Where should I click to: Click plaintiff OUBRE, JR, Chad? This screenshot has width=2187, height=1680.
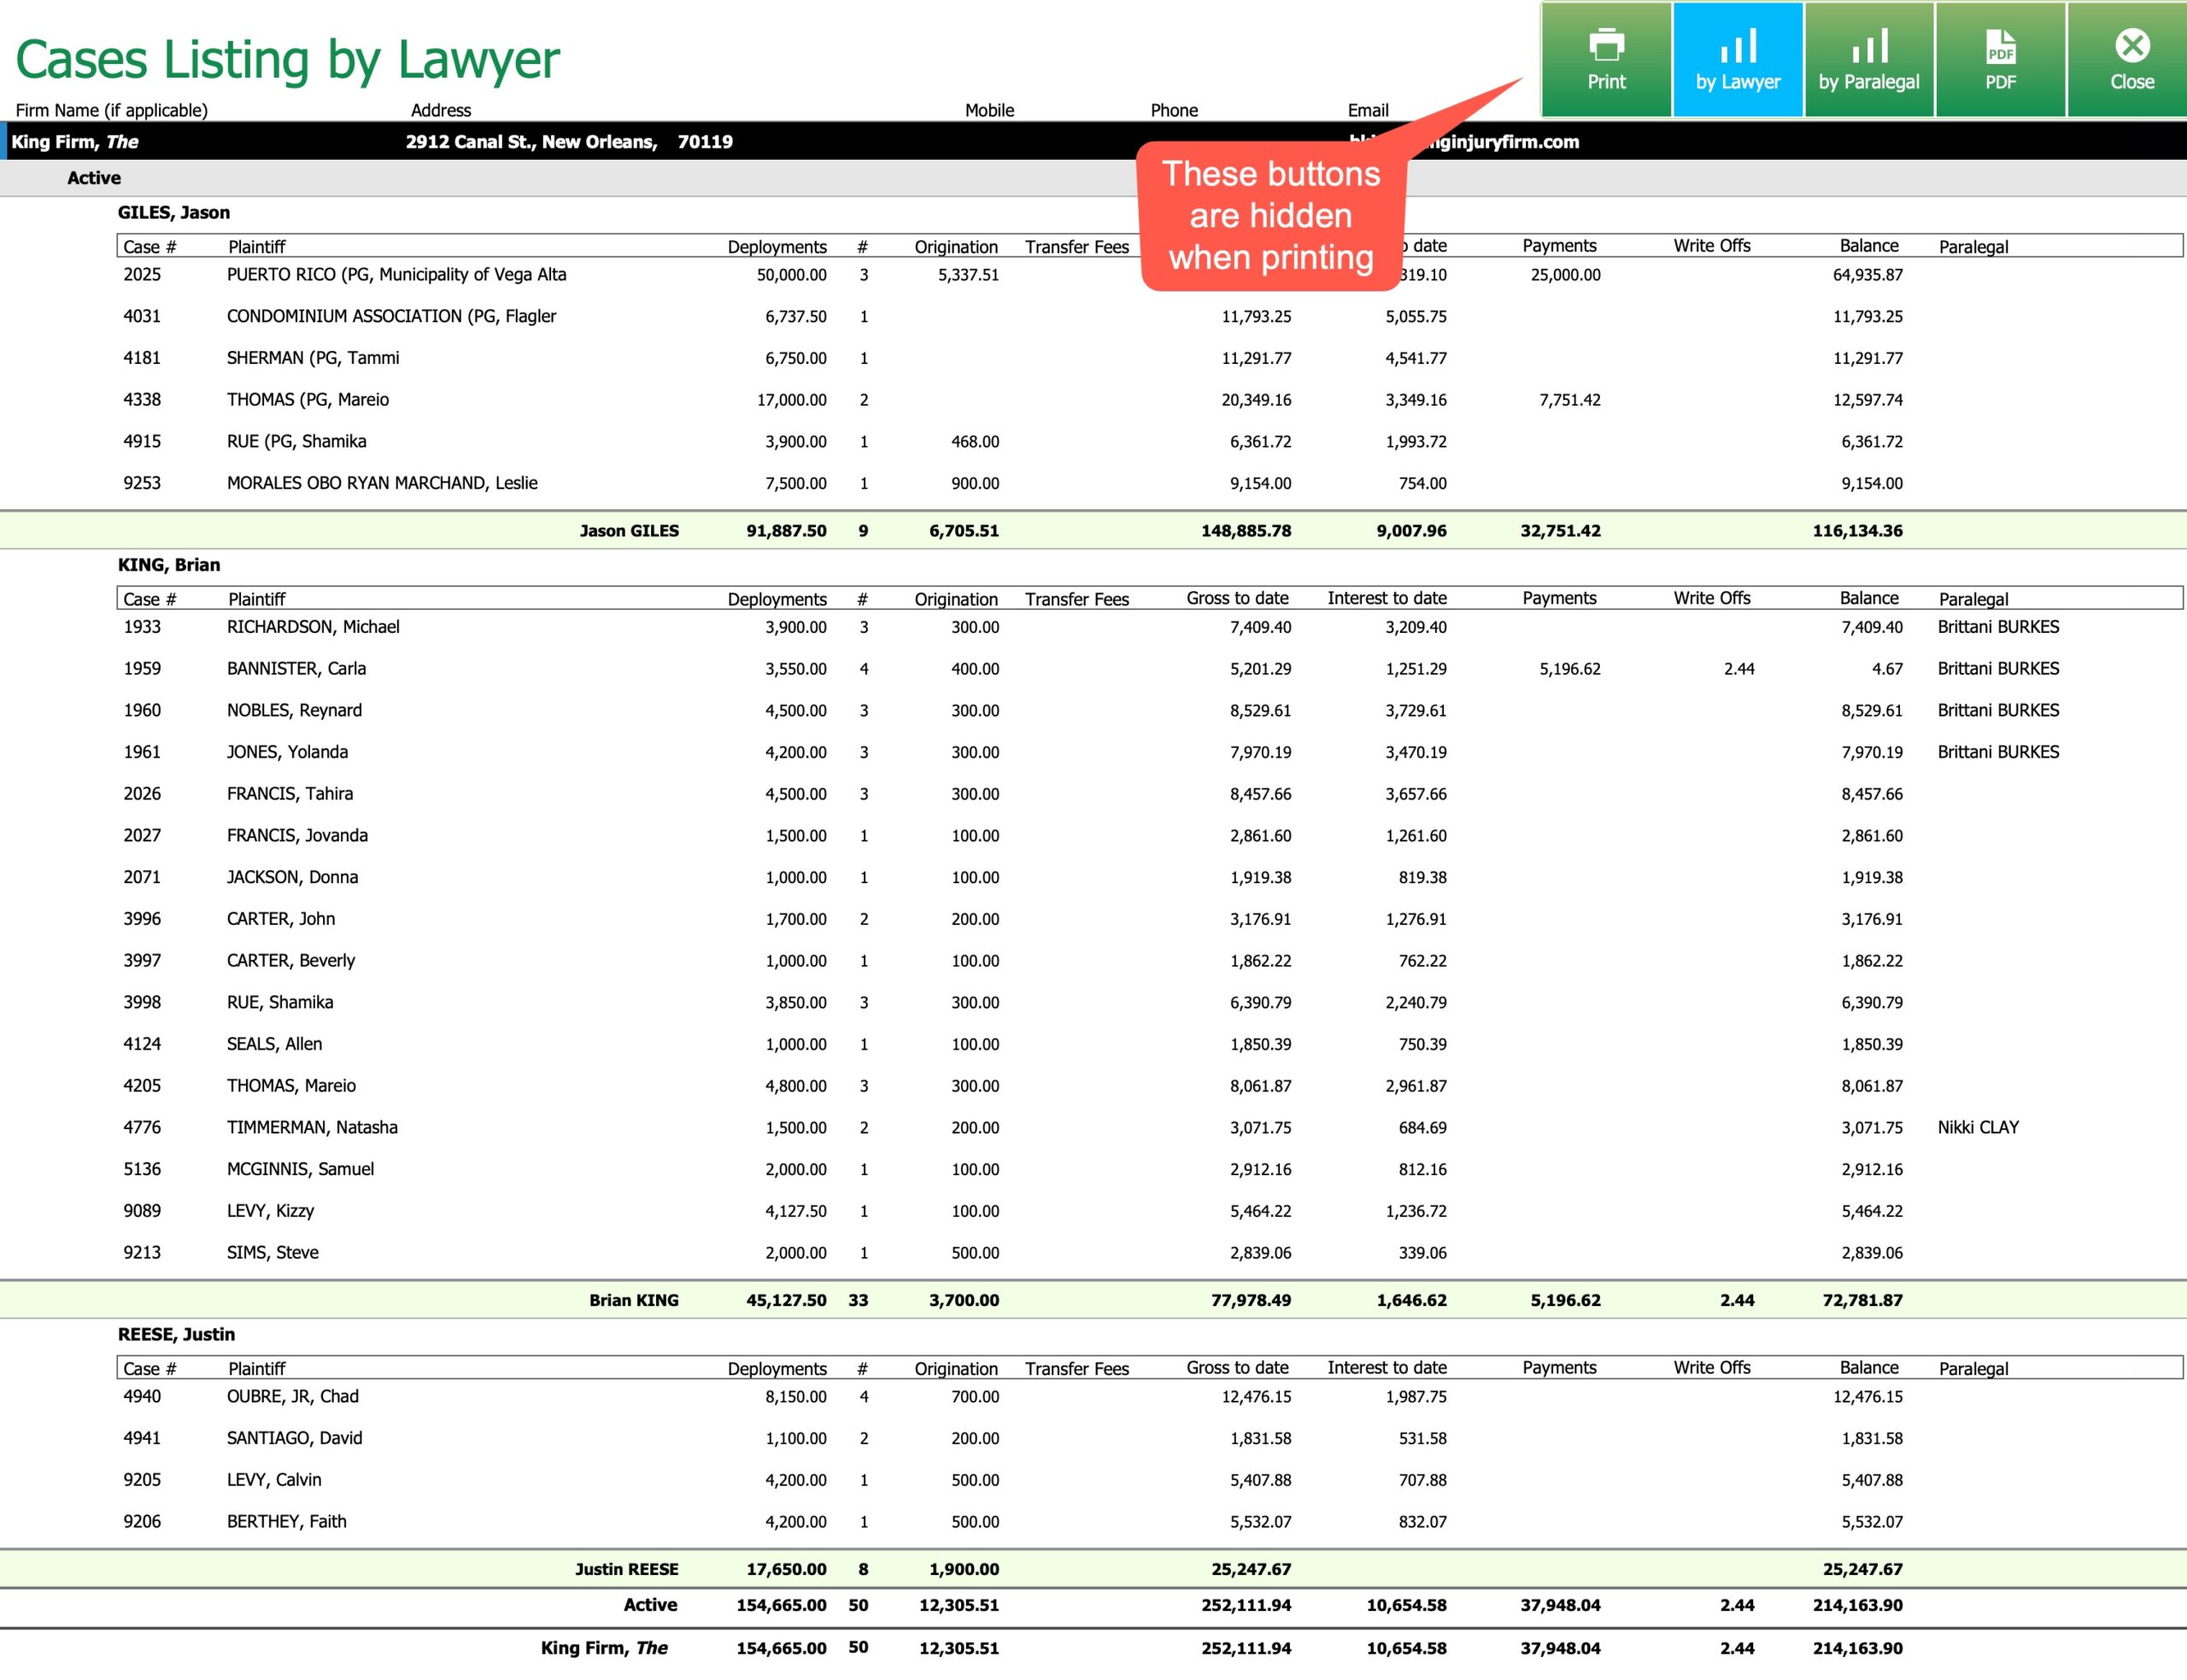[x=293, y=1397]
